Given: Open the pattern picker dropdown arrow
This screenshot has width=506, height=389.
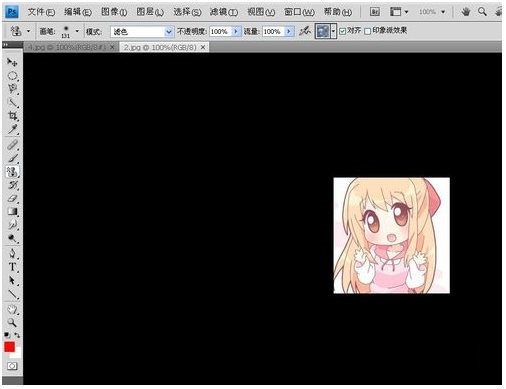Looking at the screenshot, I should [x=333, y=32].
